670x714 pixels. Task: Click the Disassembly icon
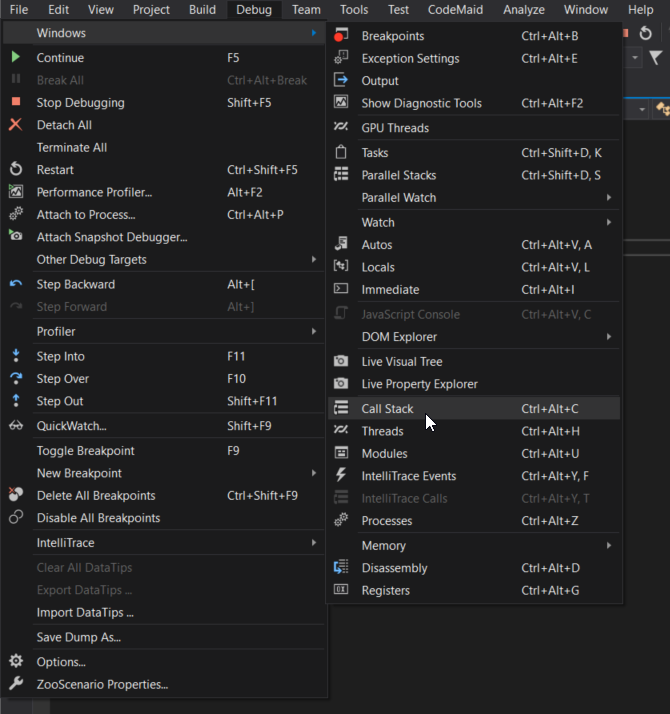[x=341, y=568]
